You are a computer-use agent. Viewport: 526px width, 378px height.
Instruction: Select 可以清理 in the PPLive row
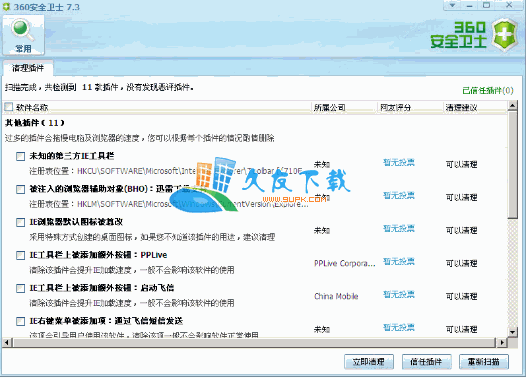pyautogui.click(x=461, y=264)
